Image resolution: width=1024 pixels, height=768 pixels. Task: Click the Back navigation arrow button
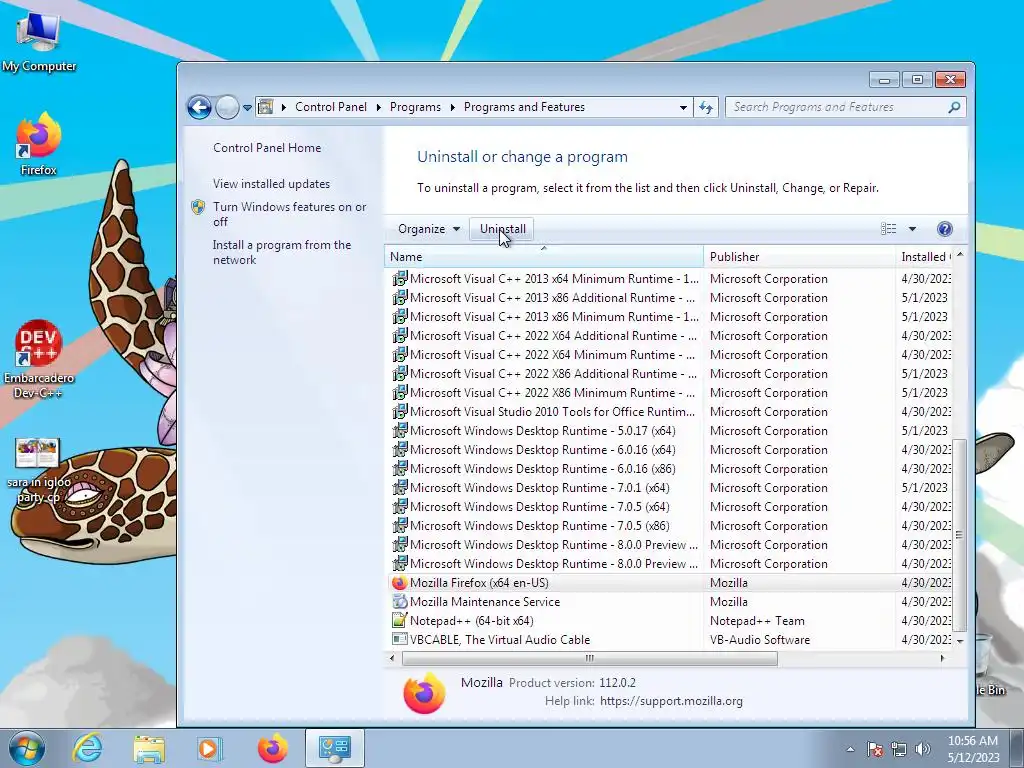(x=199, y=107)
